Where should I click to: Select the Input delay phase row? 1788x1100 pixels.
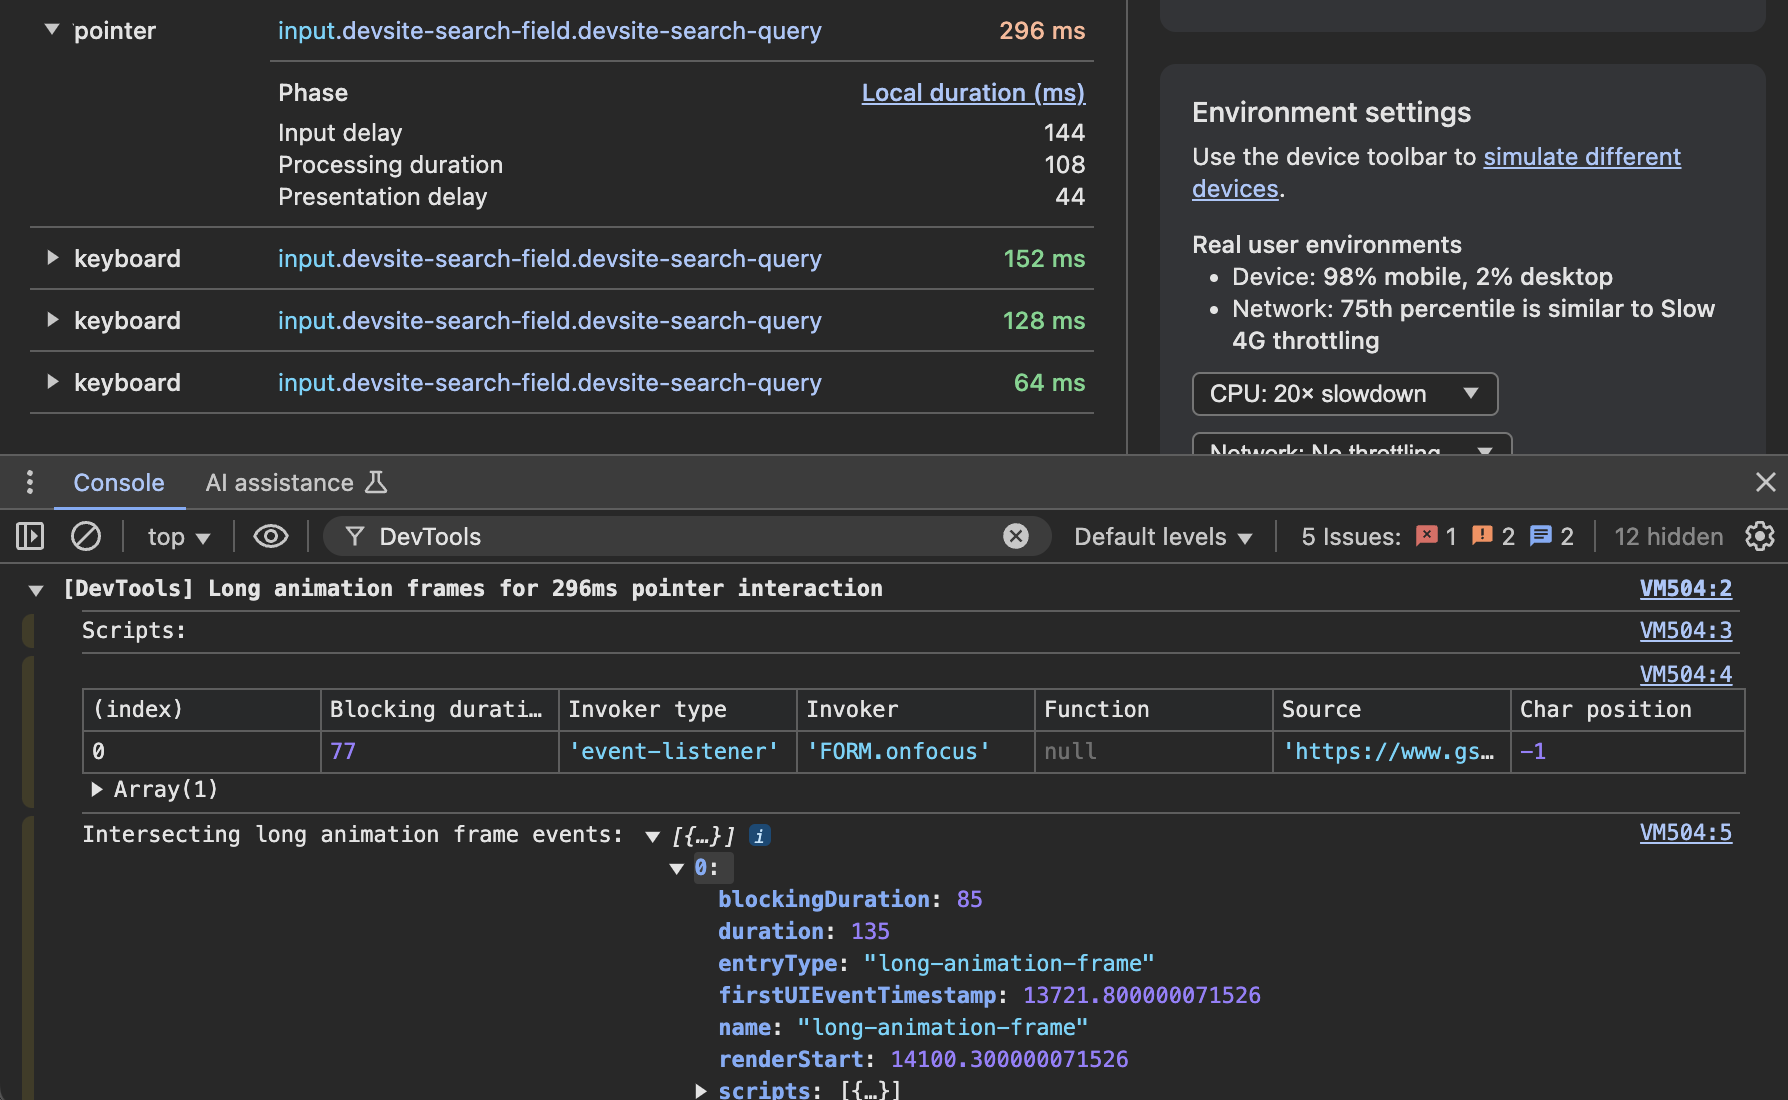coord(681,133)
